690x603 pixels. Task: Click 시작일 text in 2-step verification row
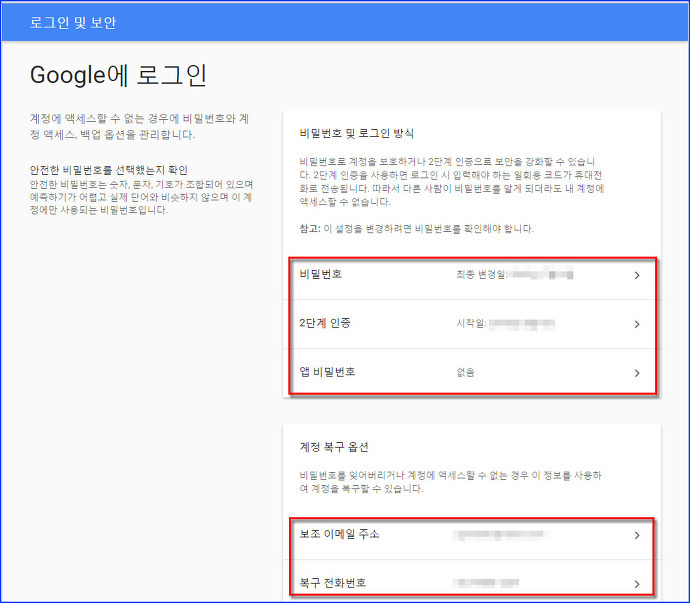point(471,324)
